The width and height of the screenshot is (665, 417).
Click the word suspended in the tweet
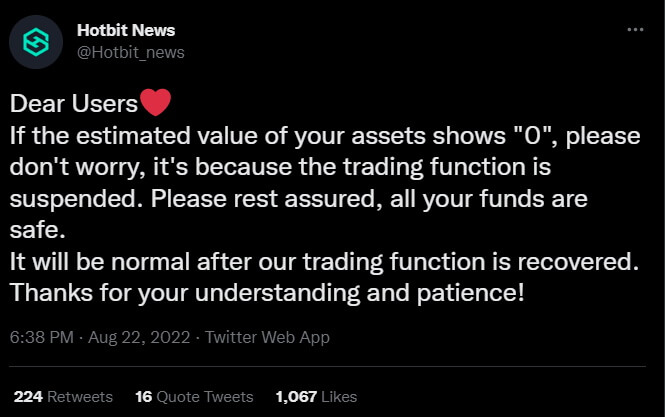(x=76, y=199)
